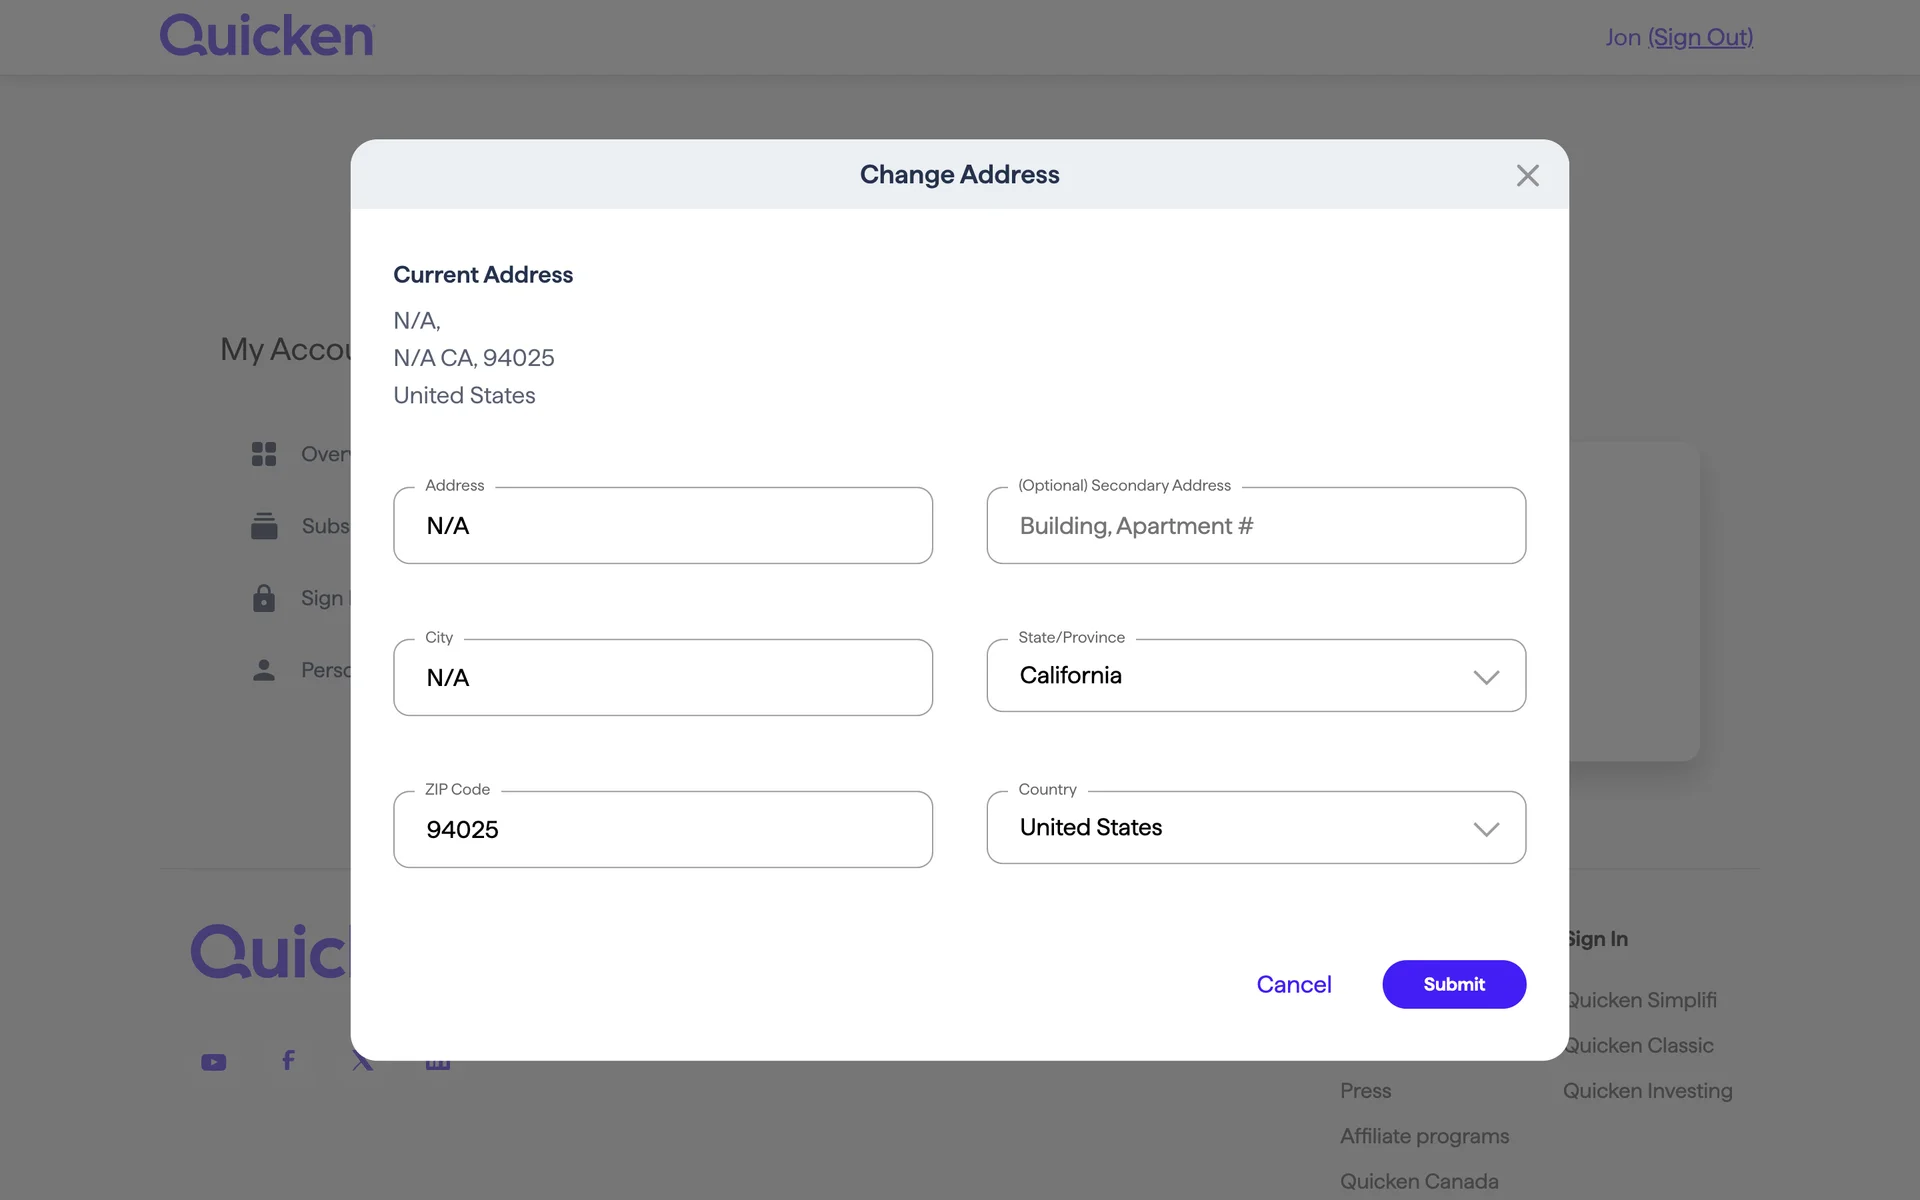Close the Change Address dialog with X
The width and height of the screenshot is (1920, 1200).
coord(1527,176)
